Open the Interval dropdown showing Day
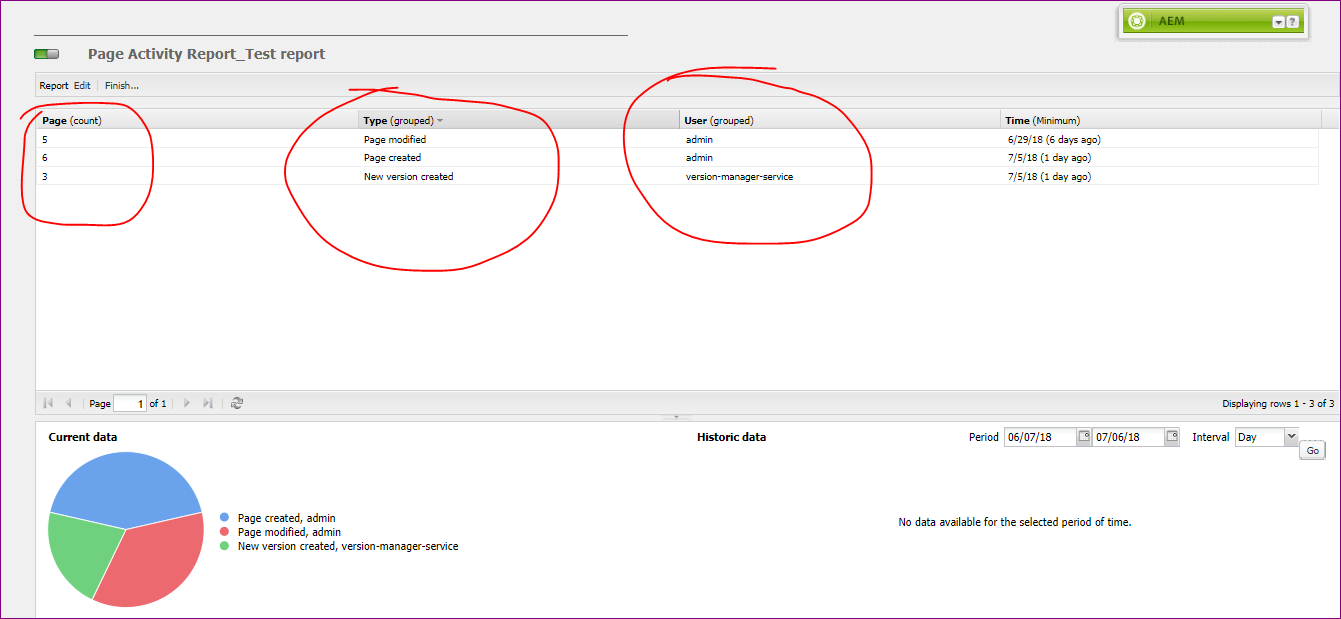Screen dimensions: 1341x619 [x=1291, y=437]
